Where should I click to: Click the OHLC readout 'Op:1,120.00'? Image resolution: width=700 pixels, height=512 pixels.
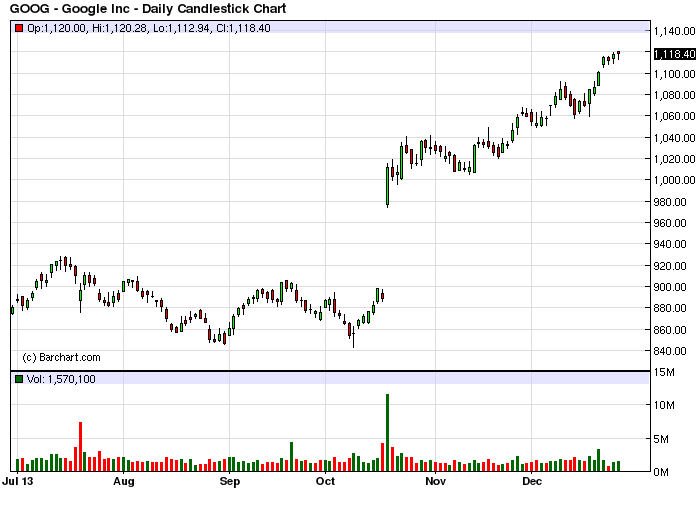coord(56,28)
